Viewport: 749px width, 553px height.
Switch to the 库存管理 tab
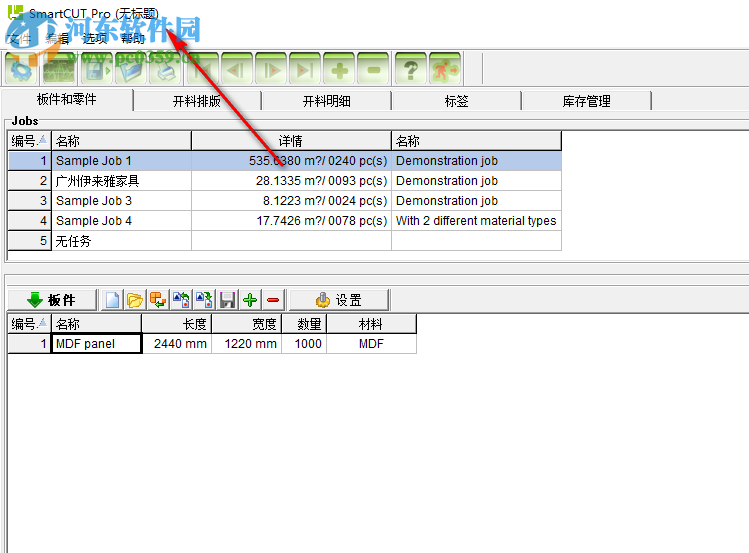(587, 101)
